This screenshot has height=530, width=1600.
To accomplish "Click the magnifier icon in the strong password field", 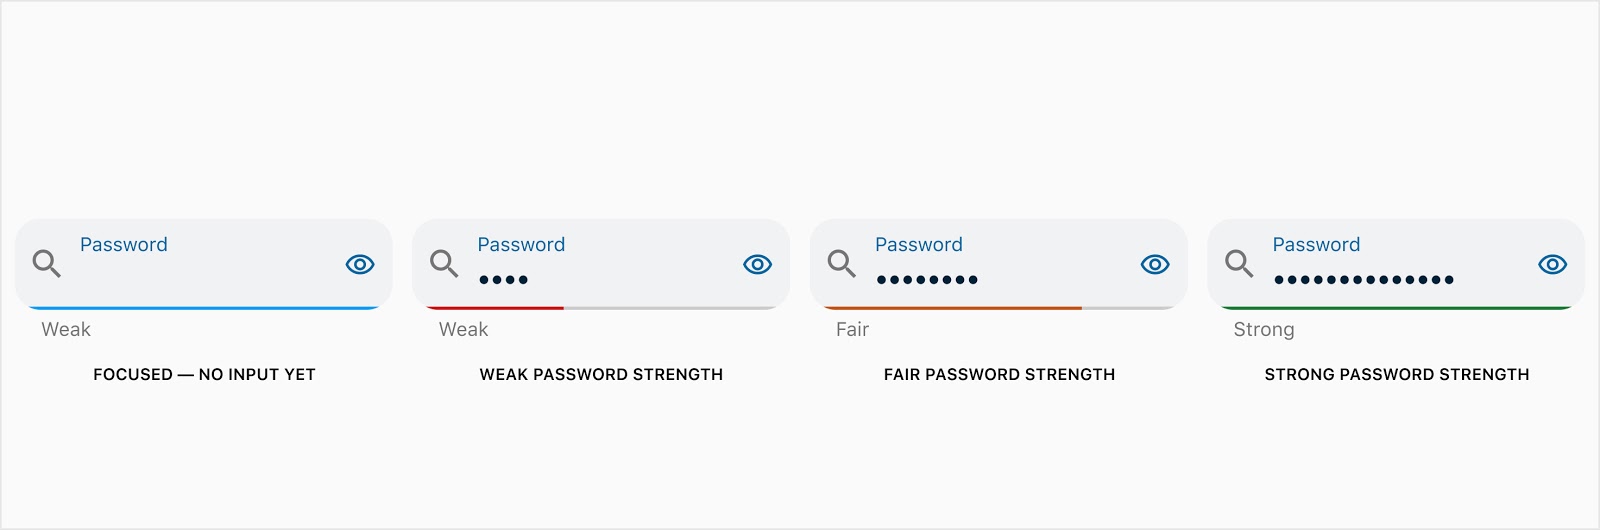I will [x=1239, y=264].
